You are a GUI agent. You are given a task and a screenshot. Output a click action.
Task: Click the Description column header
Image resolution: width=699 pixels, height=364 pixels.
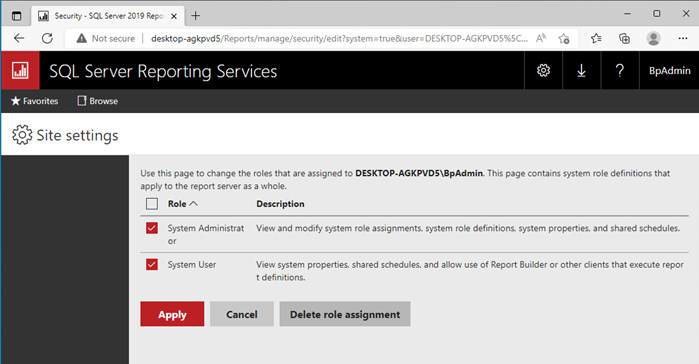[x=280, y=204]
